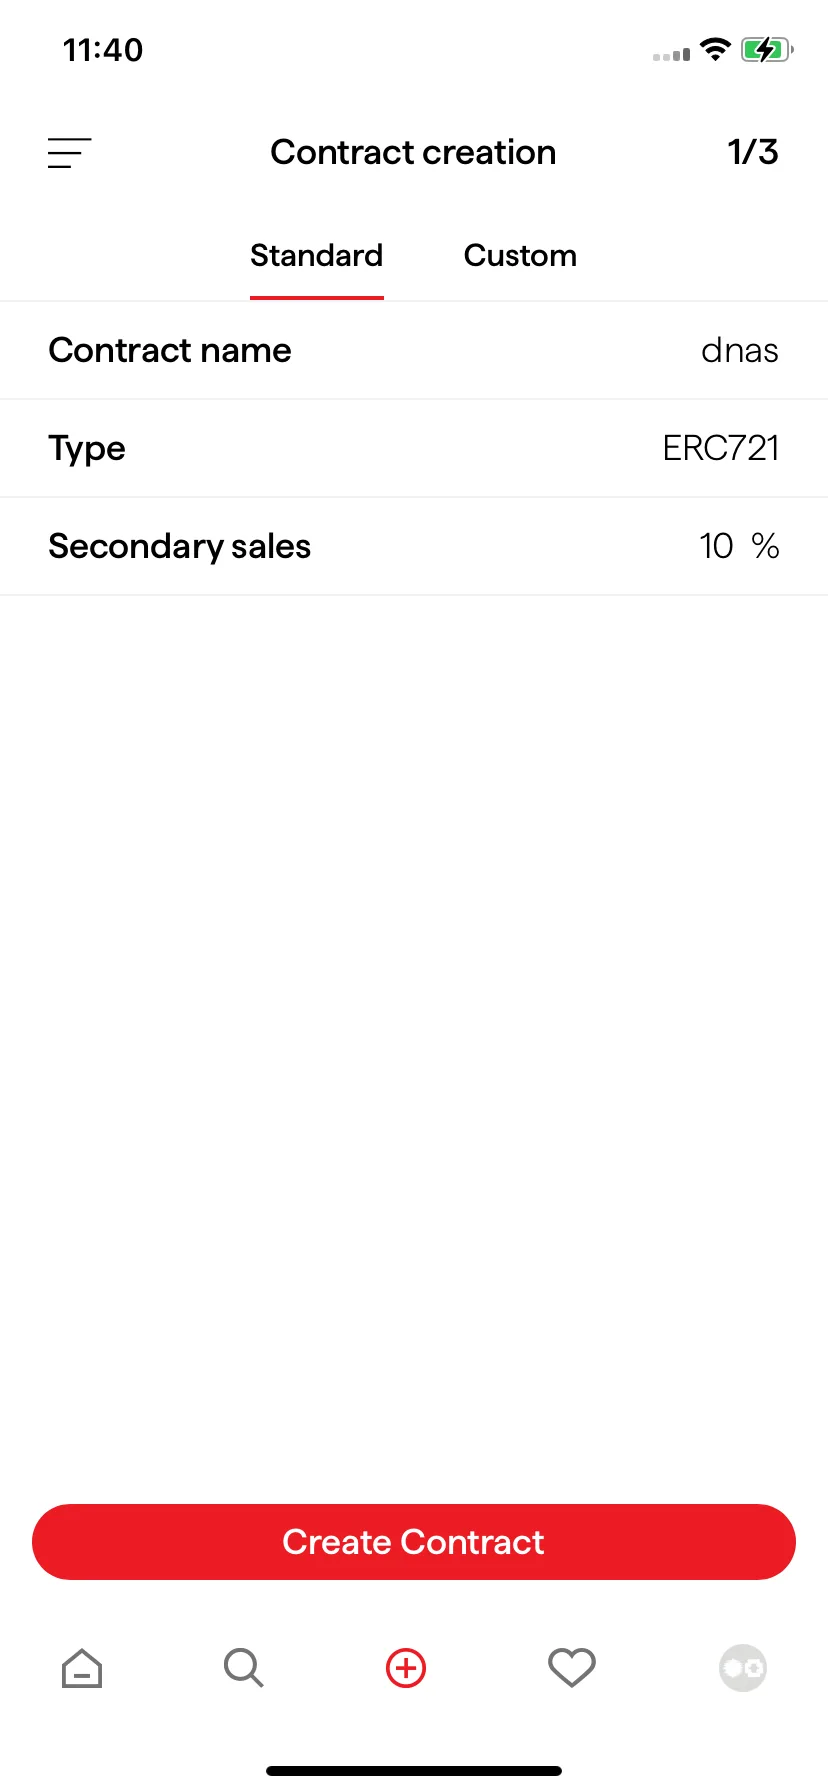
Task: Open the hamburger menu icon
Action: [69, 153]
